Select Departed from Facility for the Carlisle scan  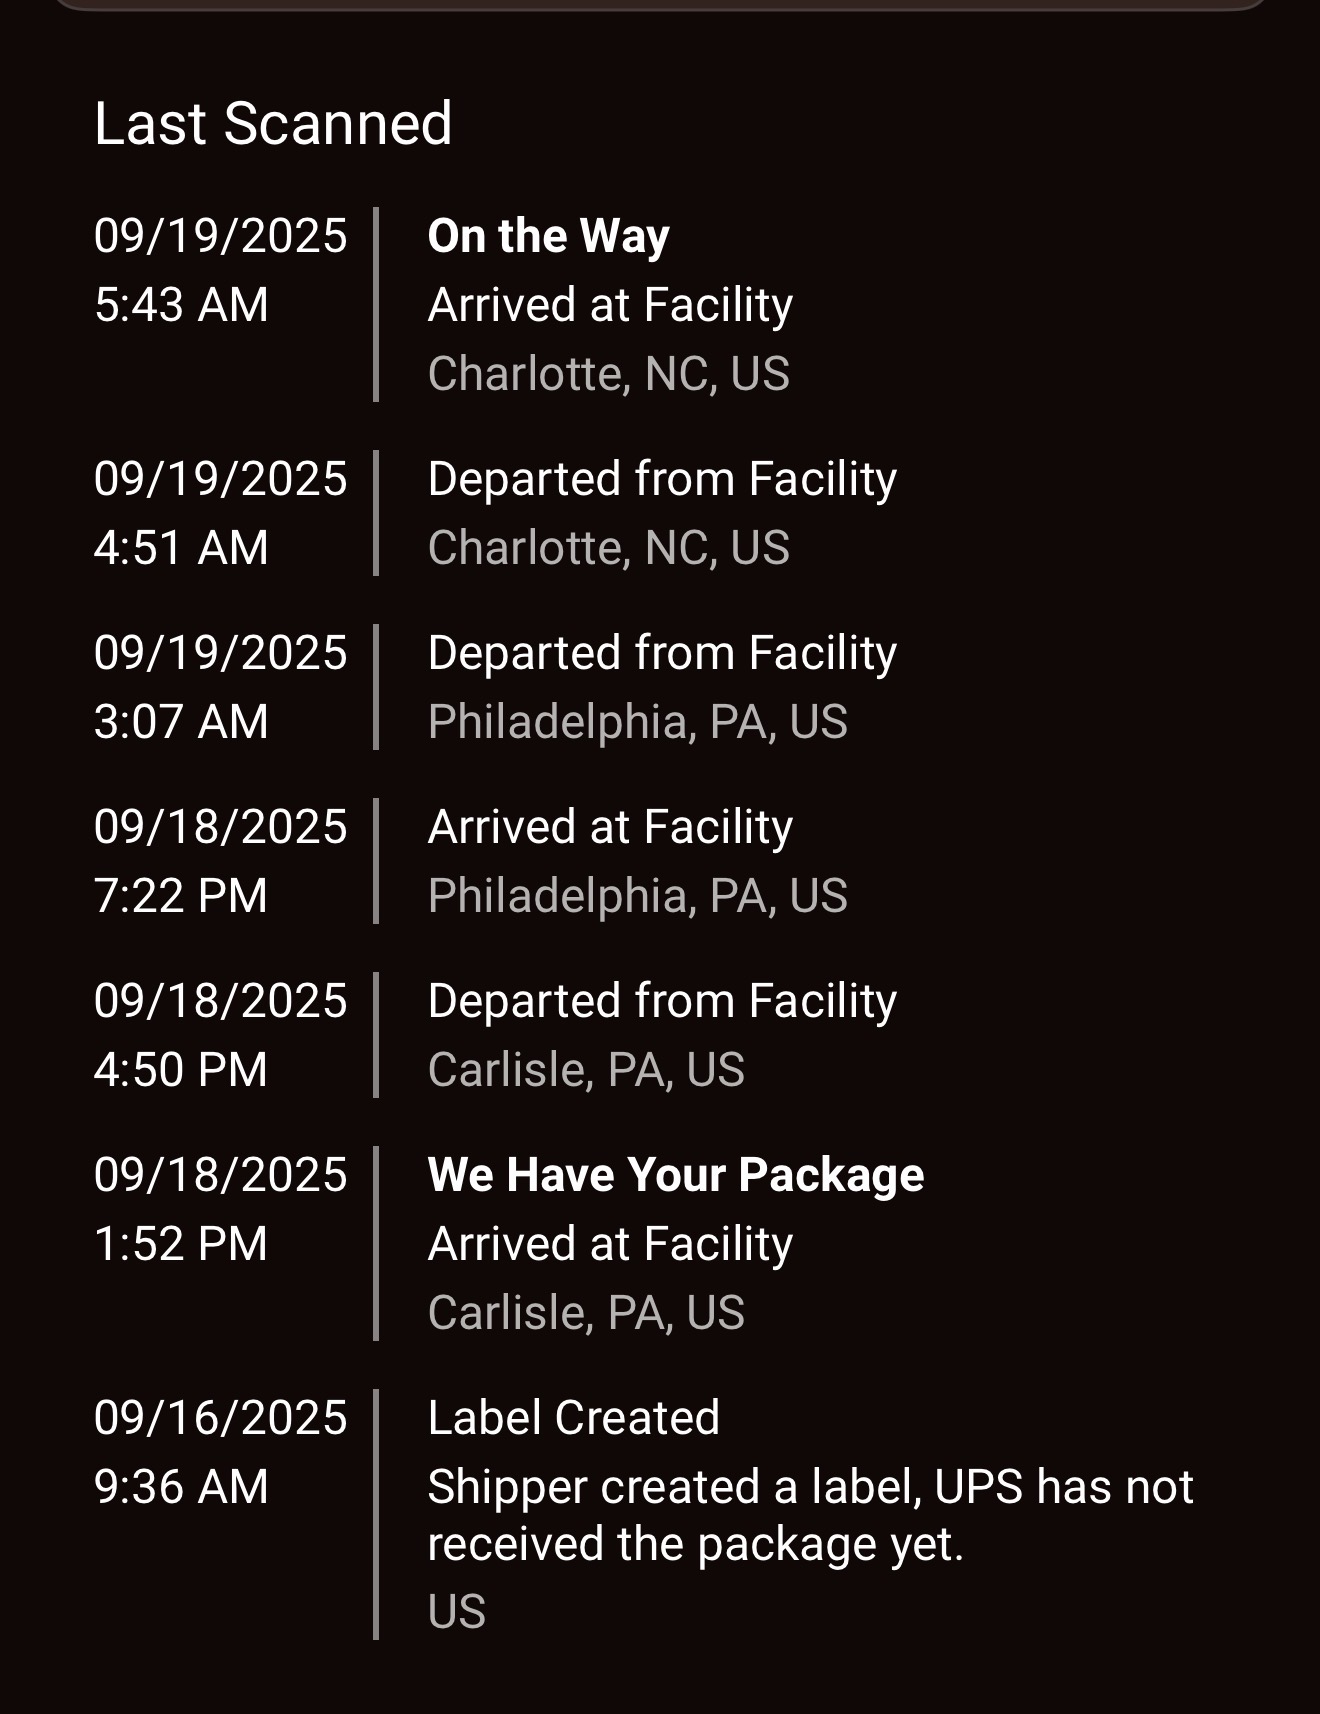click(x=662, y=1001)
